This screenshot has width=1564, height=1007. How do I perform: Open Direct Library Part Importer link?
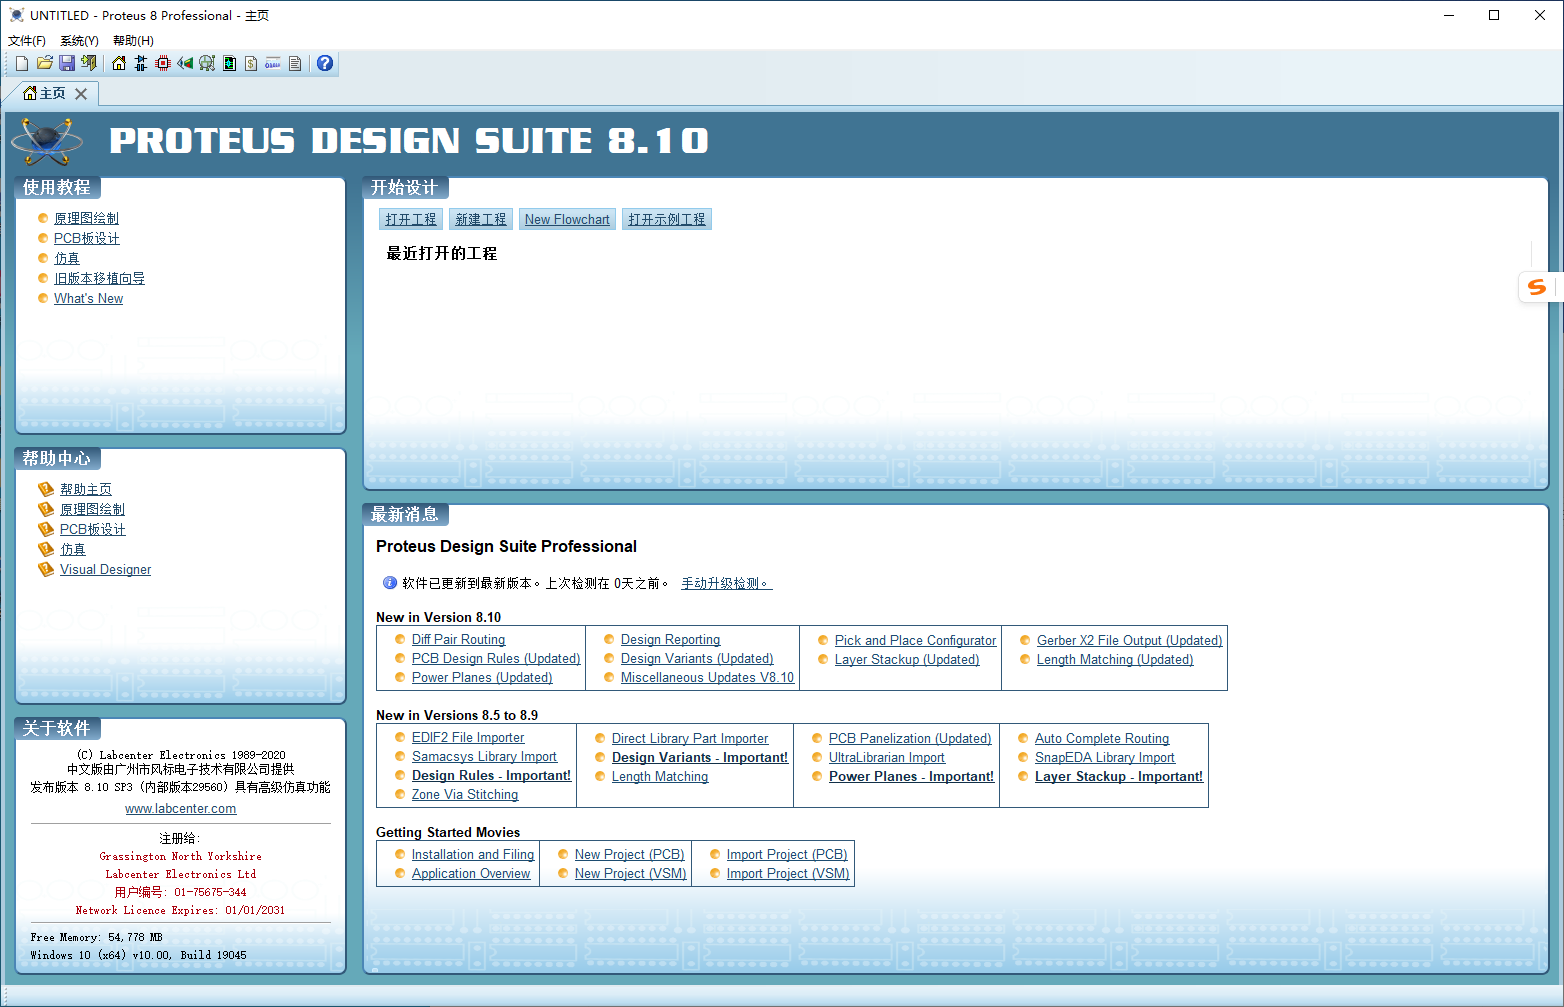(x=690, y=738)
